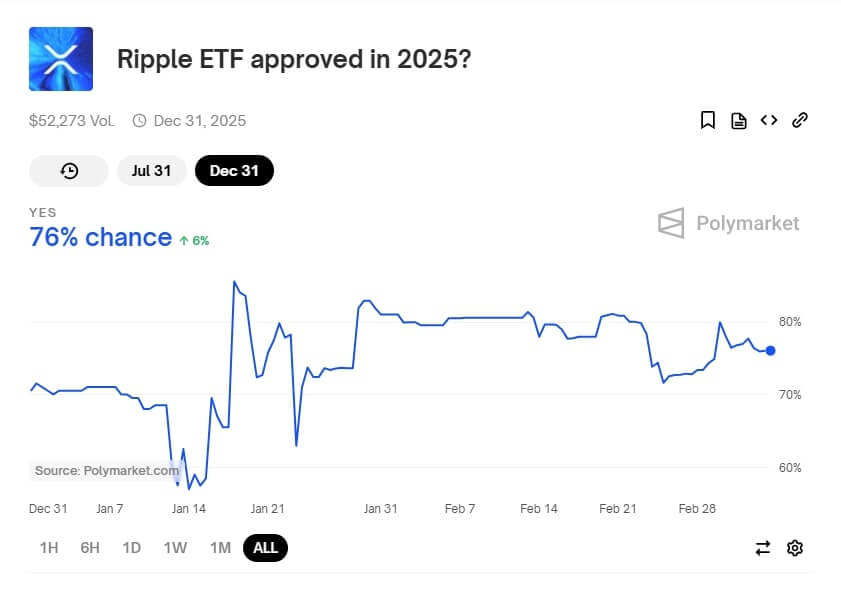
Task: Click the blue endpoint dot on chart
Action: pyautogui.click(x=770, y=350)
